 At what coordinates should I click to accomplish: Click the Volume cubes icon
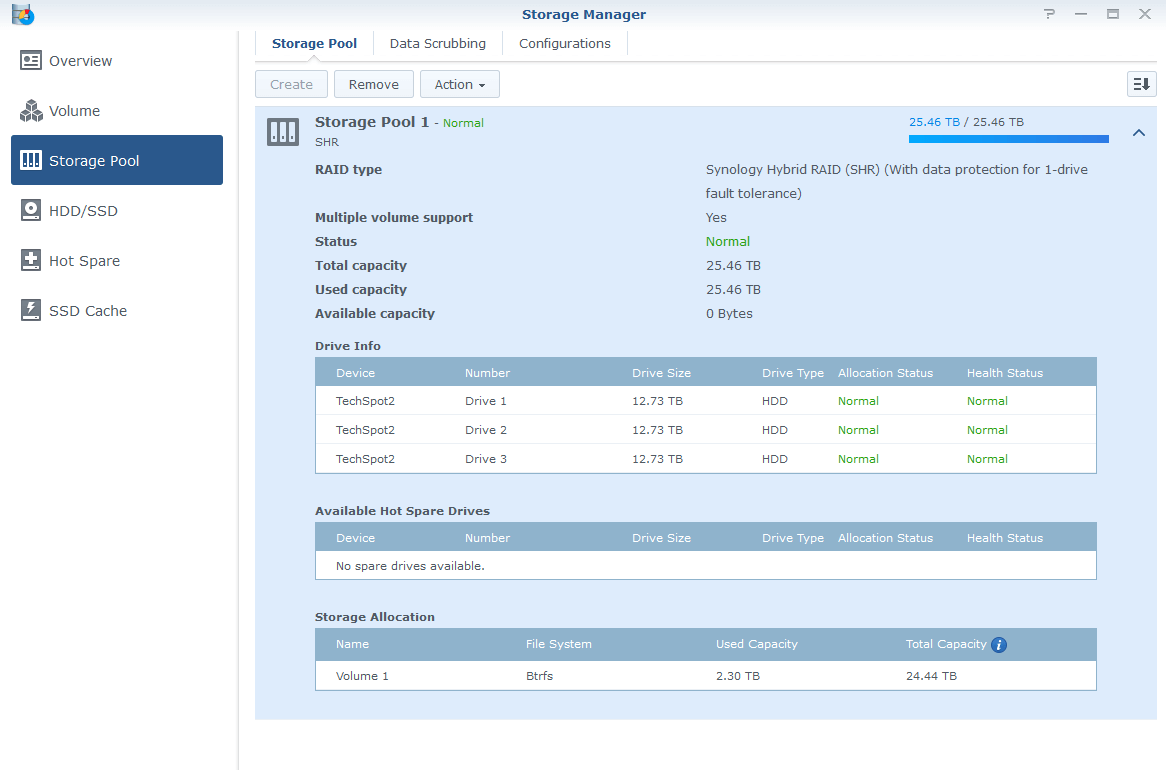pos(31,111)
